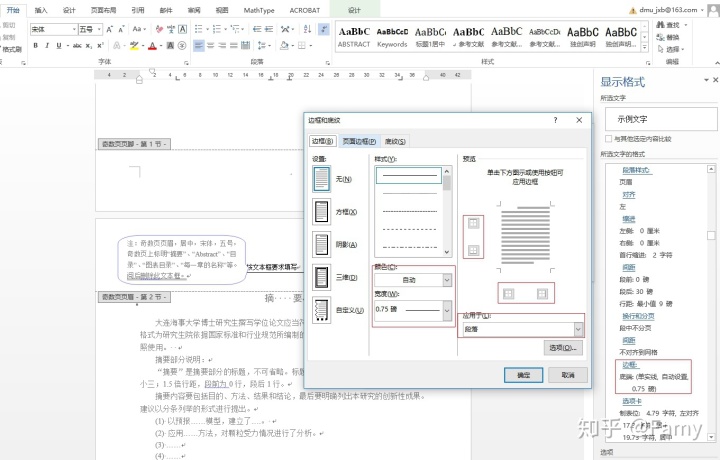Click paragraph shading bucket icon
The width and height of the screenshot is (720, 460).
coord(284,45)
